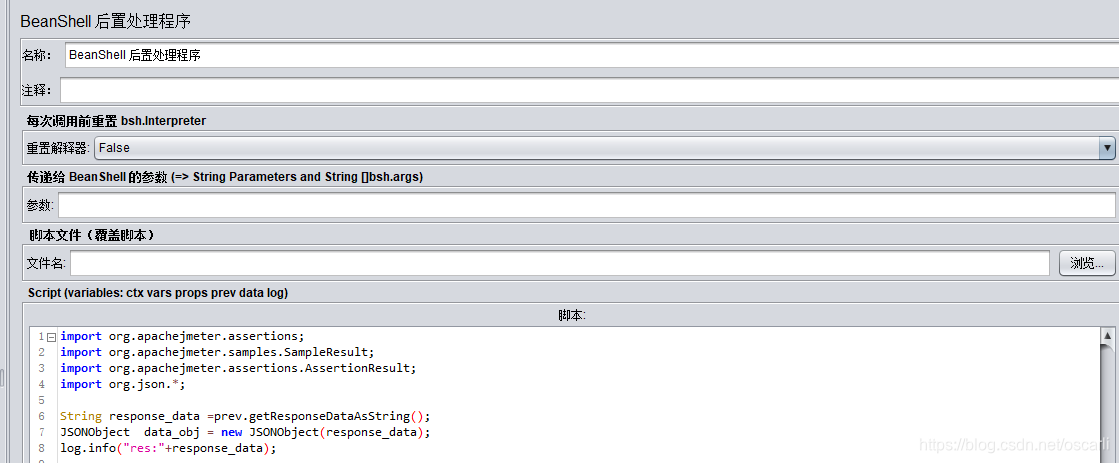Click code line 'import org.json.*;'
The image size is (1119, 463).
123,384
